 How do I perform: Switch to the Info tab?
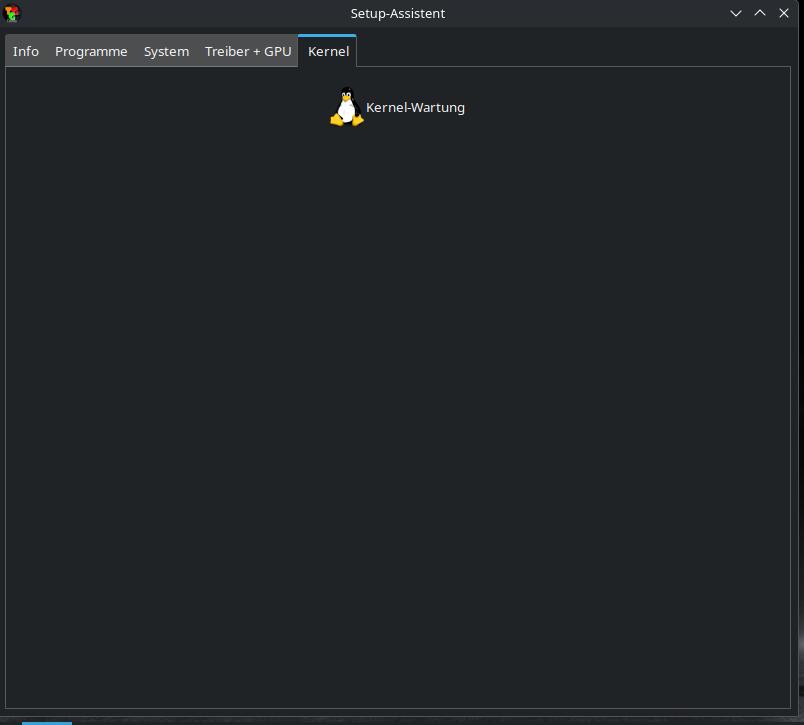click(26, 52)
